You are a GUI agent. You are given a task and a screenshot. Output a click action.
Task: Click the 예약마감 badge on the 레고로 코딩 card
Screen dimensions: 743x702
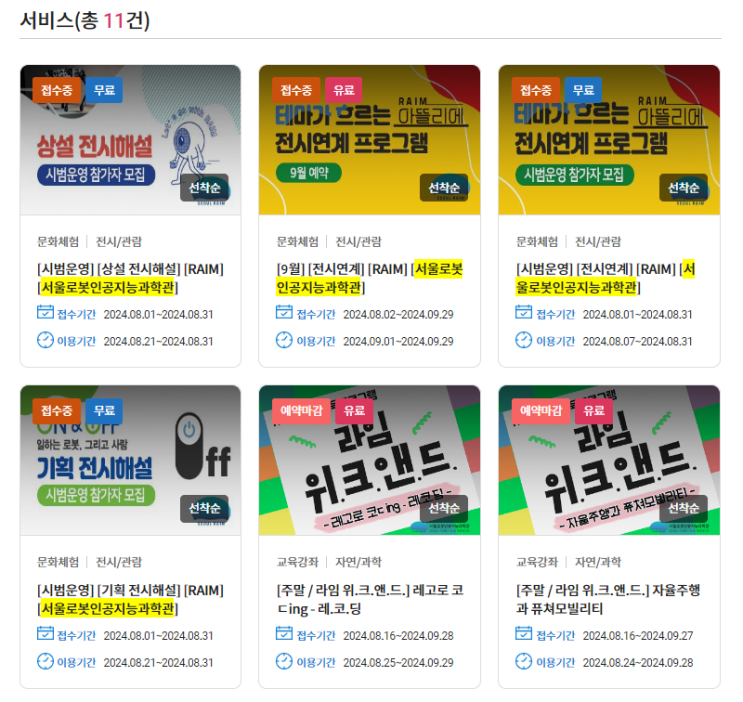pyautogui.click(x=301, y=410)
